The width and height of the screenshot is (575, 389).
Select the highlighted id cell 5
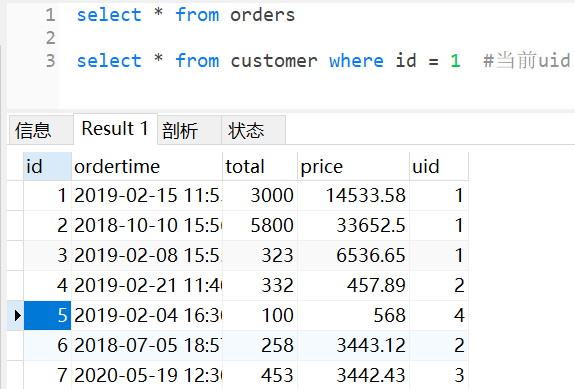(x=47, y=315)
